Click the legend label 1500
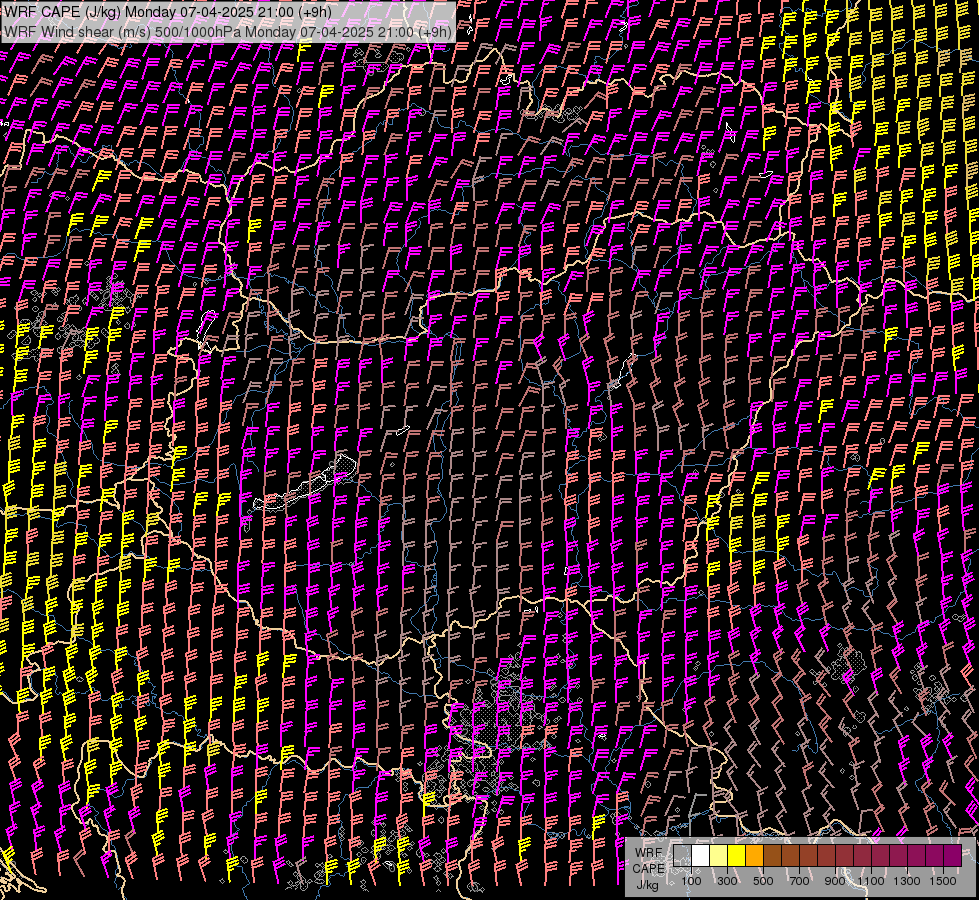The image size is (979, 900). [943, 881]
